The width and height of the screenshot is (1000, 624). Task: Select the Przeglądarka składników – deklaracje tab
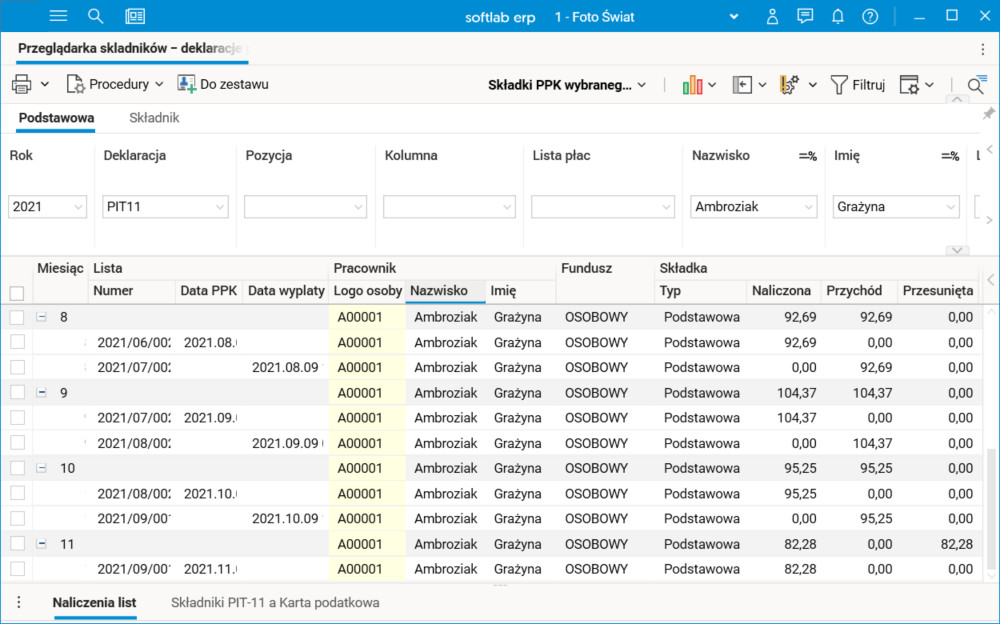[x=130, y=48]
